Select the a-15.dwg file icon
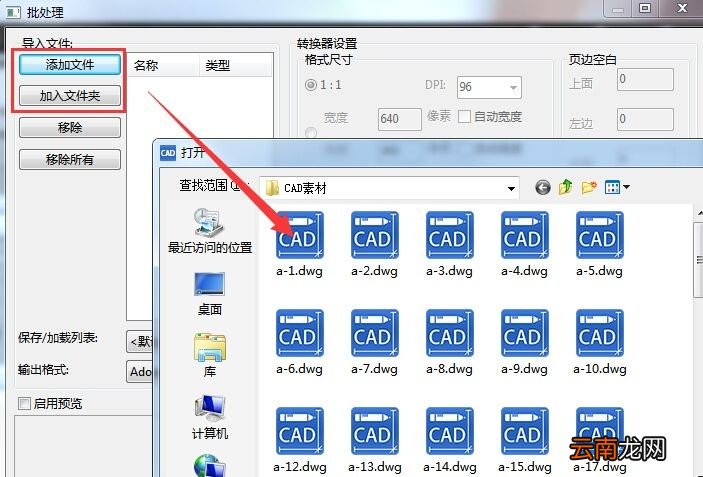This screenshot has width=703, height=477. [525, 431]
